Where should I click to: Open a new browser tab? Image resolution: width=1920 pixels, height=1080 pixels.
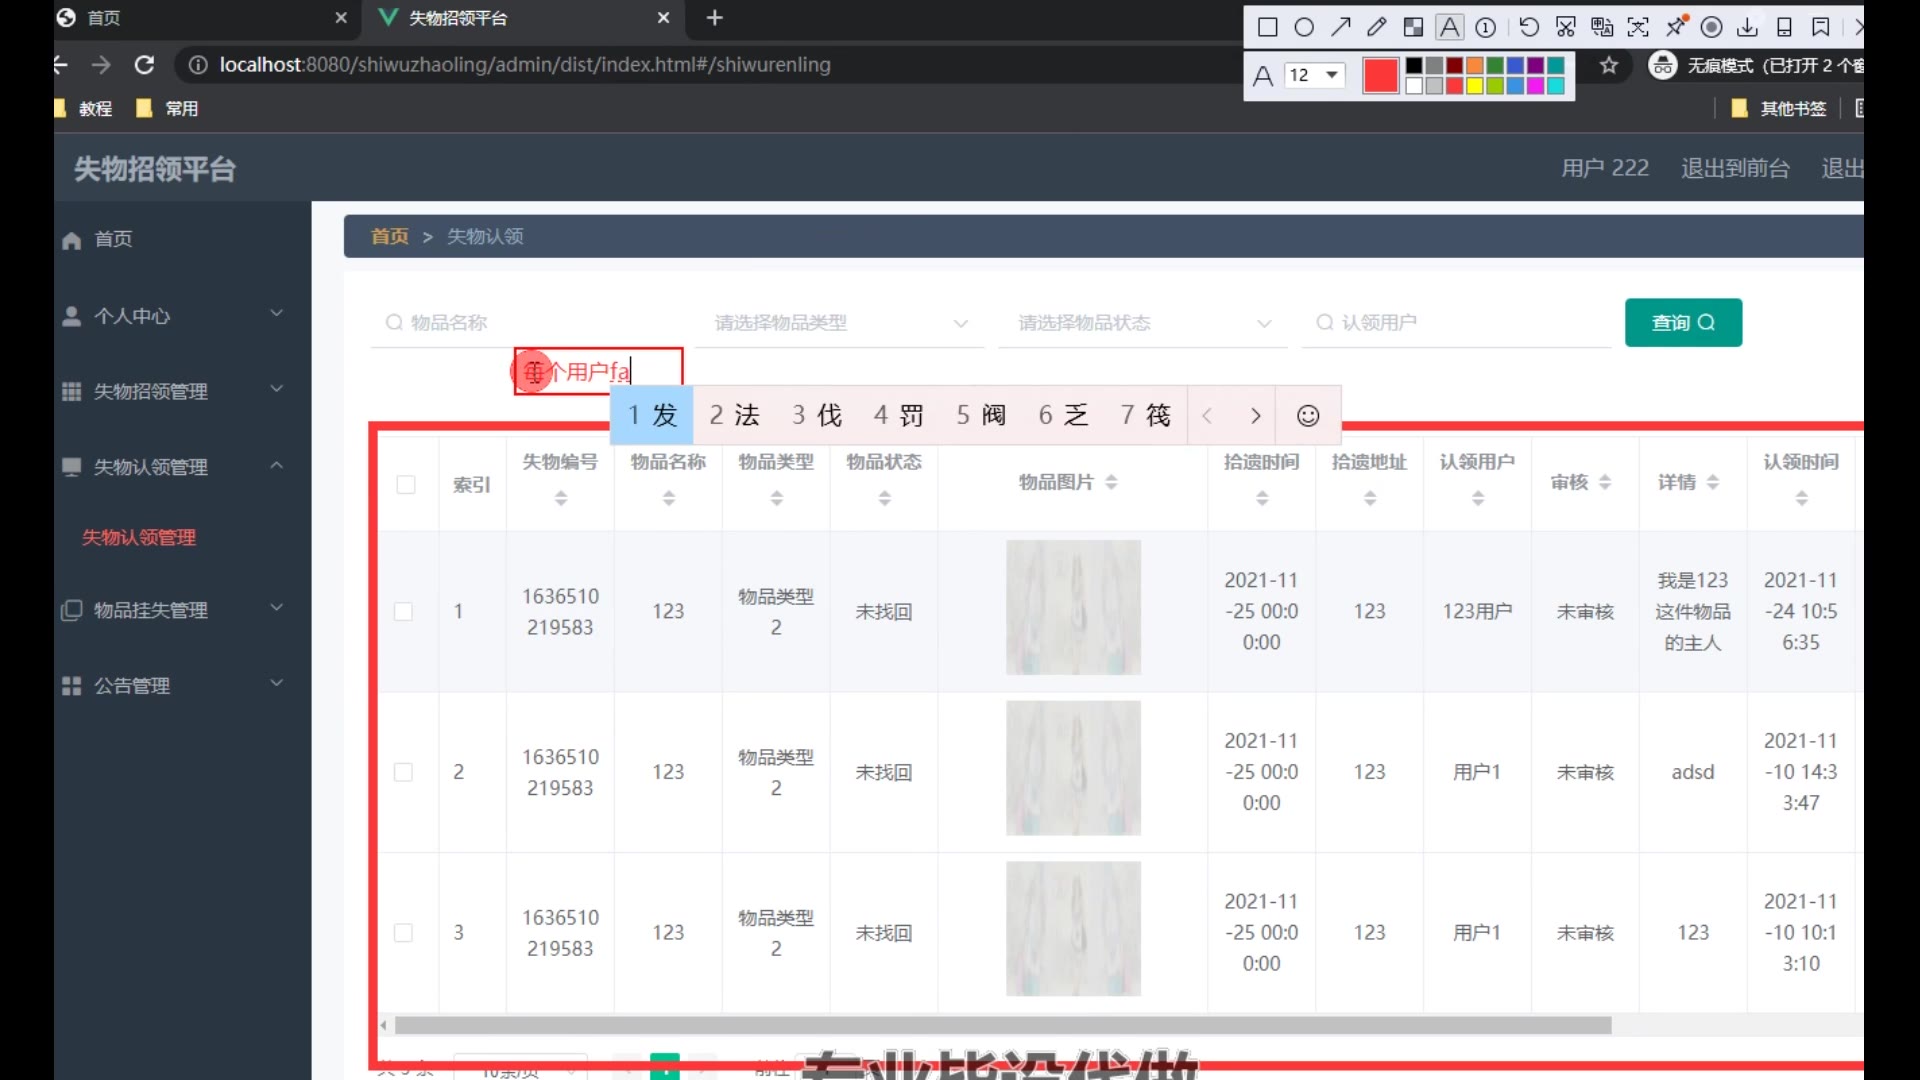click(x=714, y=18)
